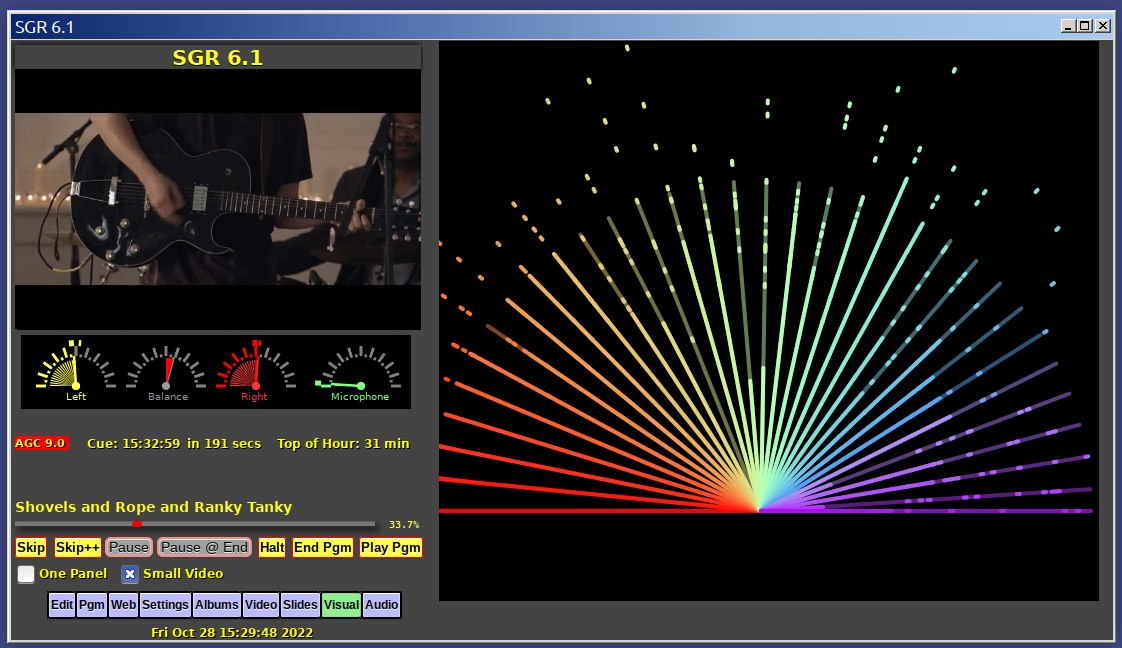Screen dimensions: 1122x648
Task: Click the rainbow spectrum visualizer
Action: pyautogui.click(x=769, y=320)
